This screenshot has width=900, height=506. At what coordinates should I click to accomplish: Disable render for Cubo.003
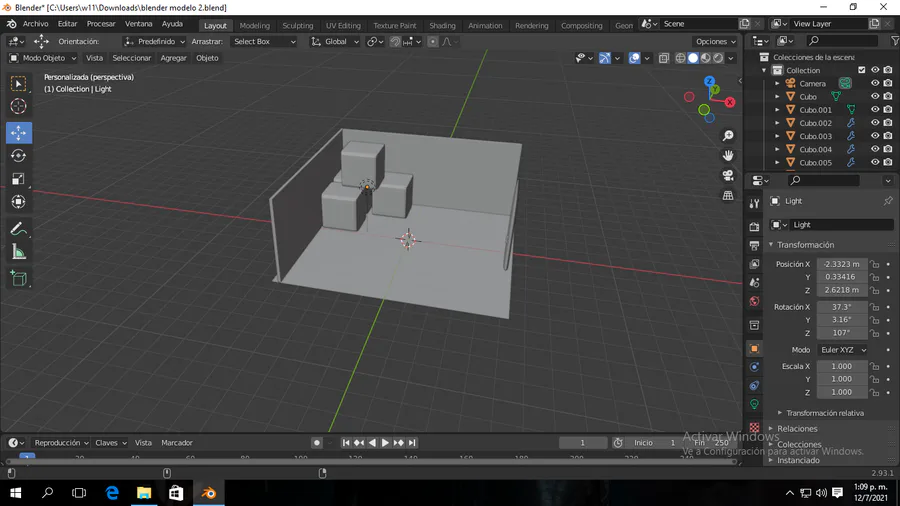click(888, 136)
